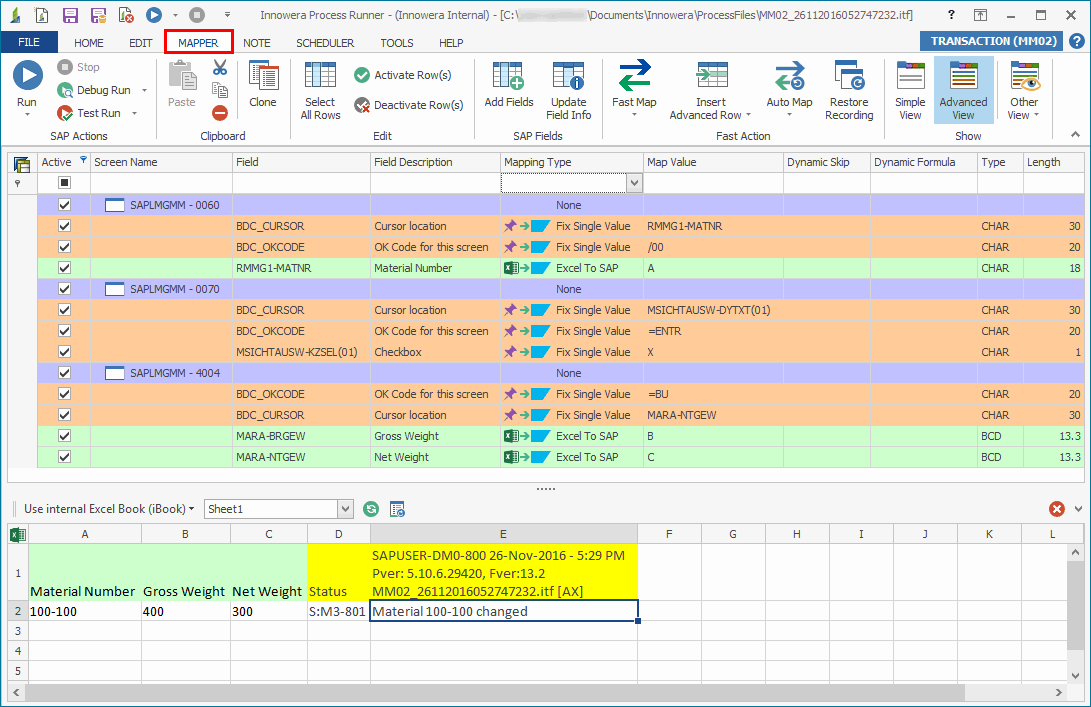Uncheck Active for SAPLMGMM - 0060 screen
Screen dimensions: 1091x707
tap(64, 204)
